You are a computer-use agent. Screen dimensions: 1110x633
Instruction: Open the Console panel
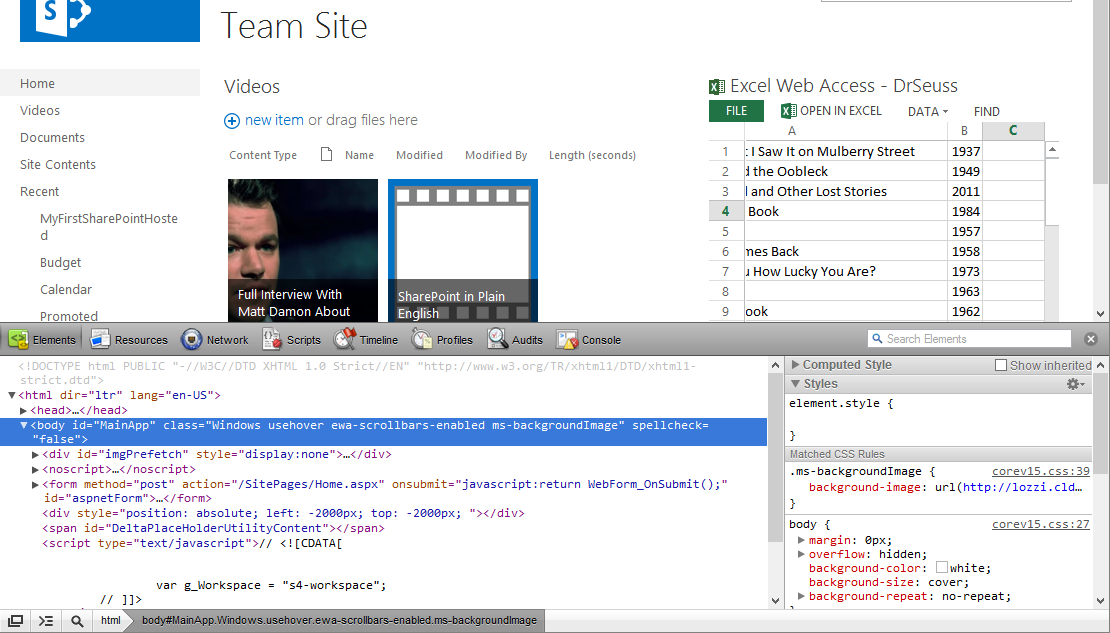(x=589, y=340)
